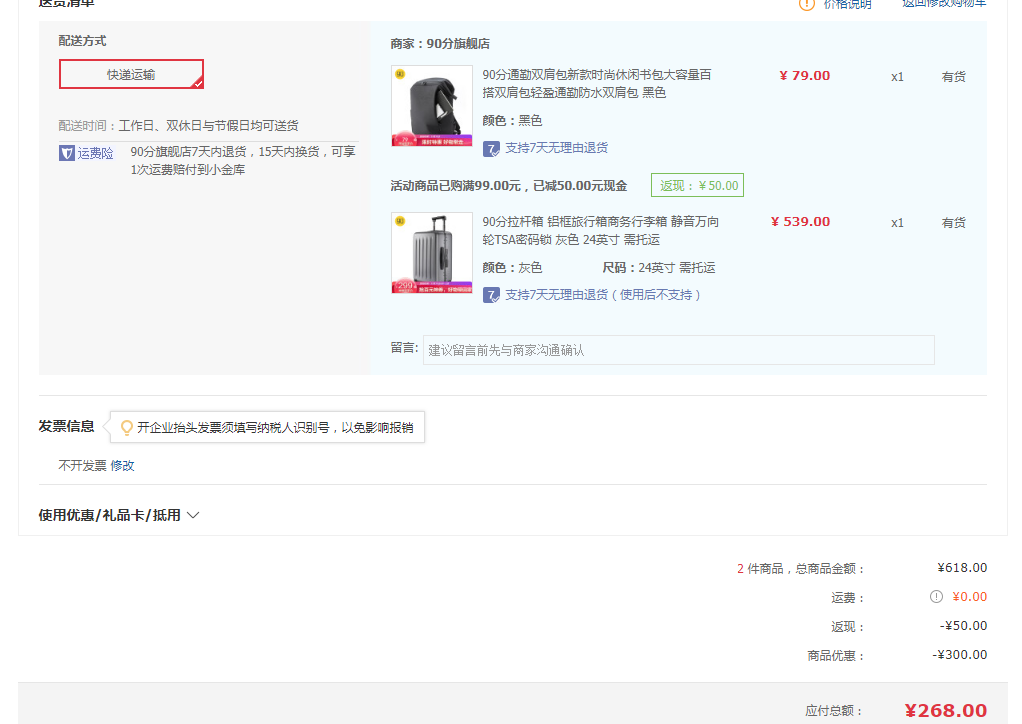Click the 7-day return icon for backpack
This screenshot has height=724, width=1022.
[491, 149]
